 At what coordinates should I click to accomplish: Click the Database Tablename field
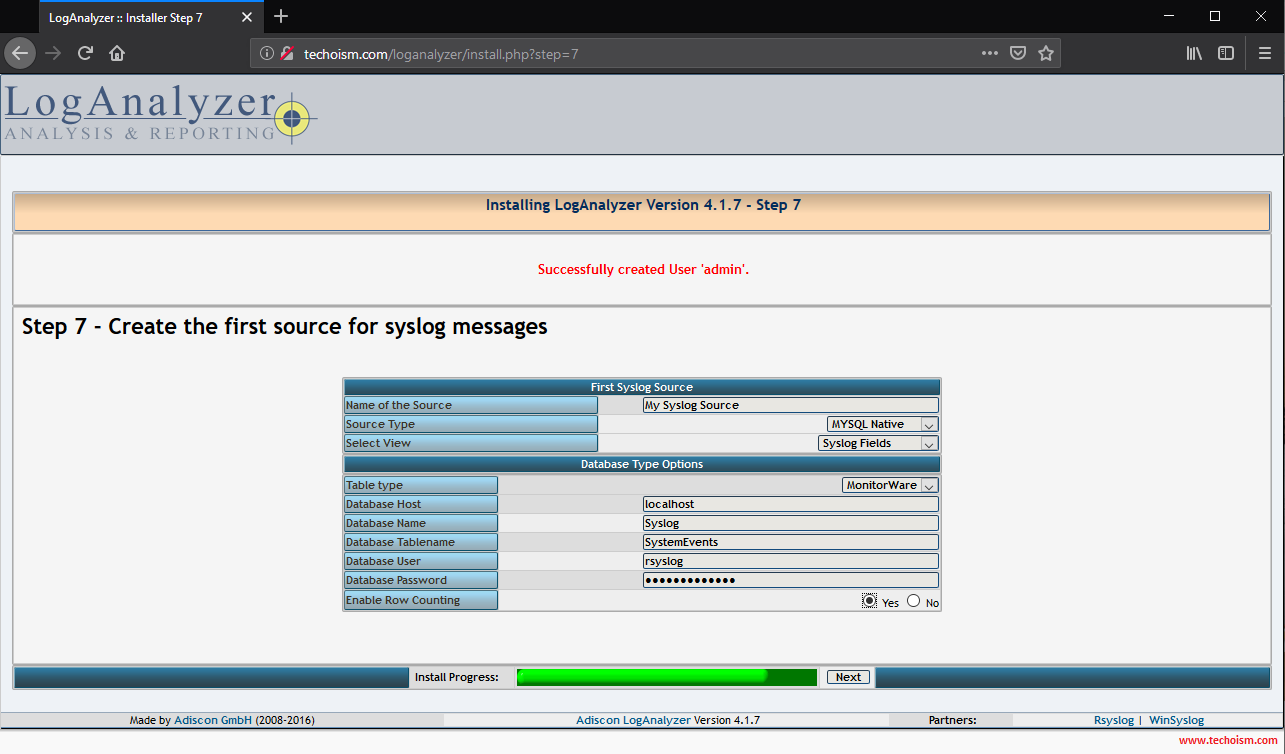(791, 542)
